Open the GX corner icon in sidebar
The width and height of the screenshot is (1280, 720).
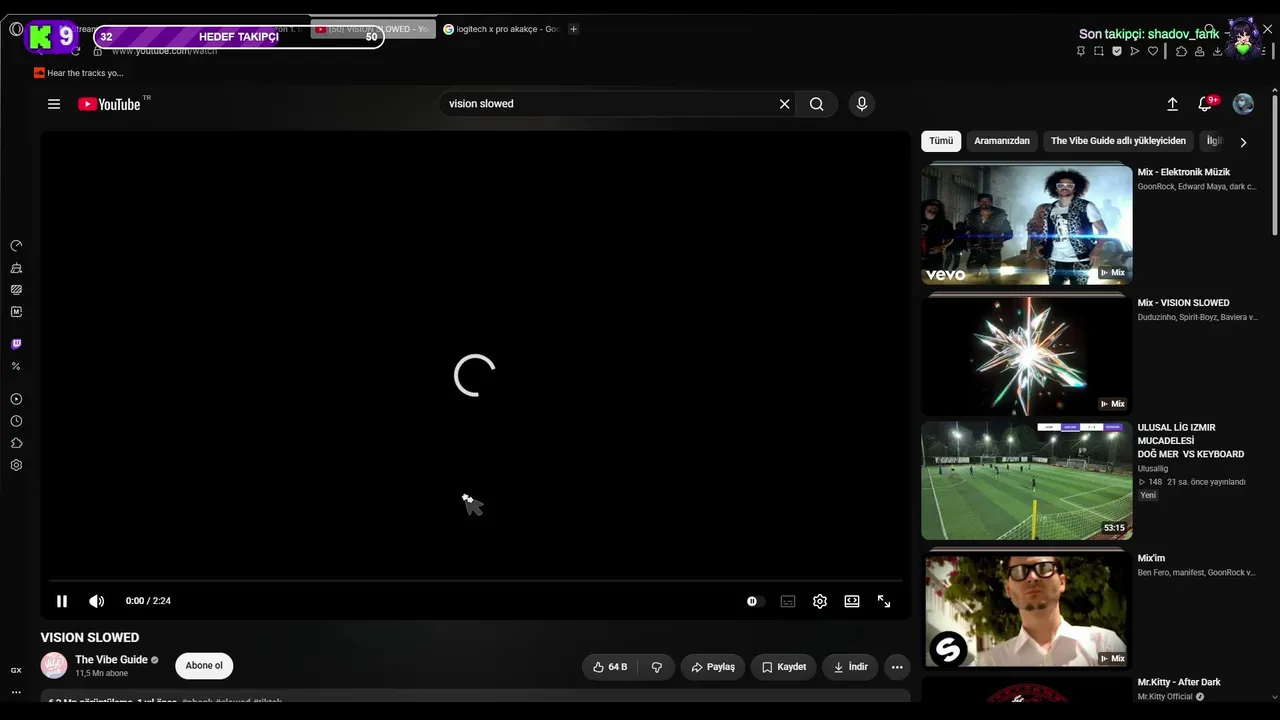16,670
